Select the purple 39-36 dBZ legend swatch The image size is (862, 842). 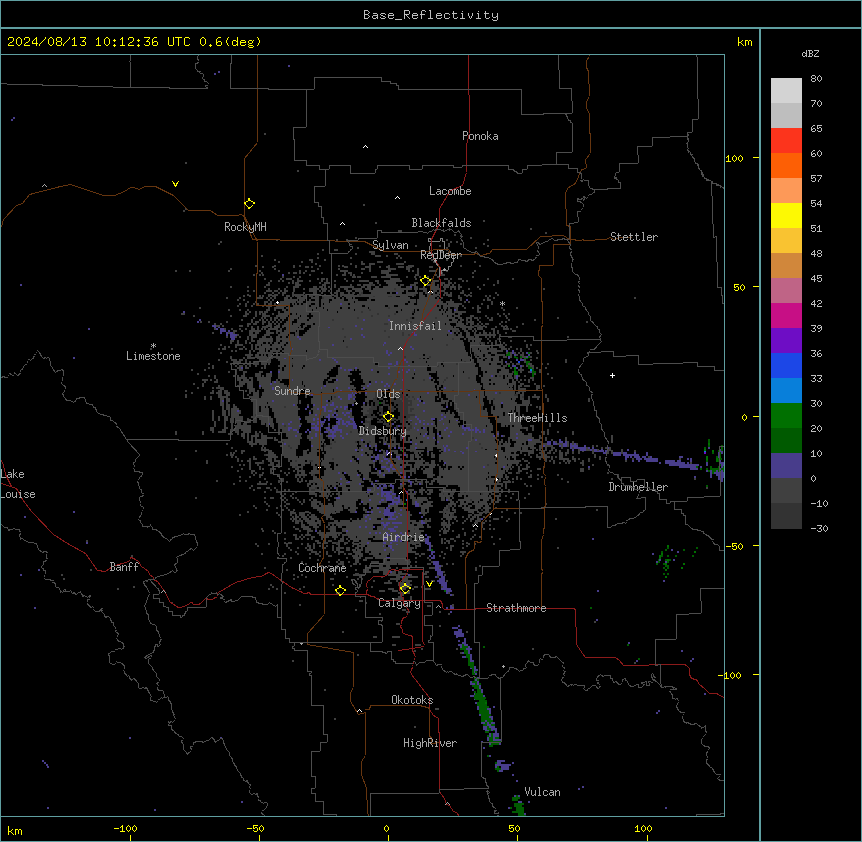coord(786,341)
